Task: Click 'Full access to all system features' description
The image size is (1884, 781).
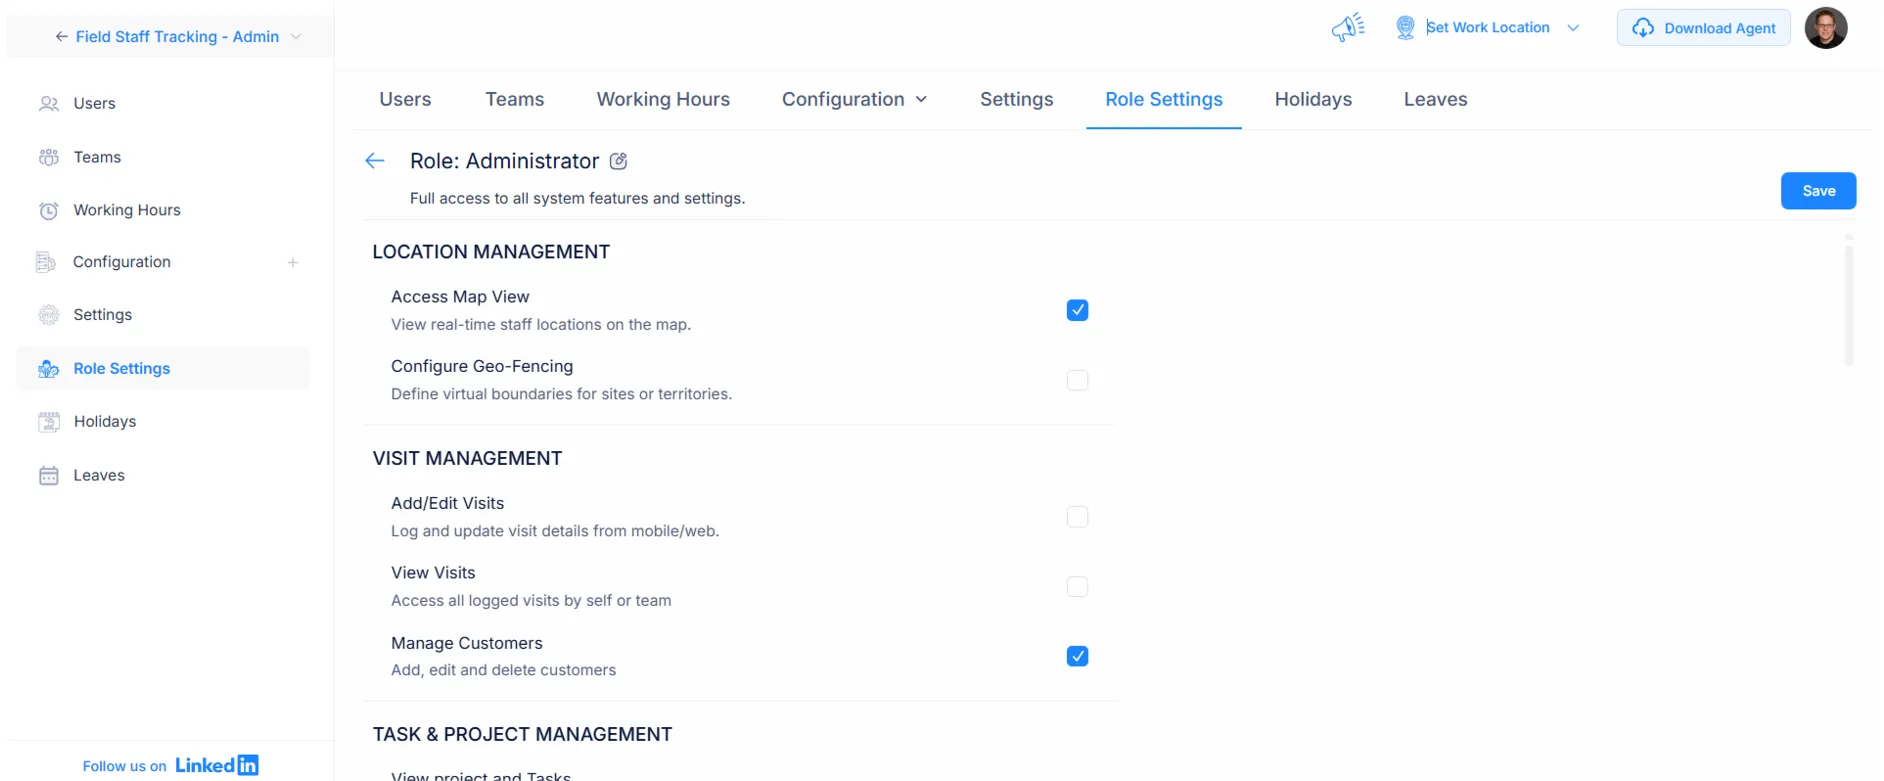Action: tap(577, 199)
